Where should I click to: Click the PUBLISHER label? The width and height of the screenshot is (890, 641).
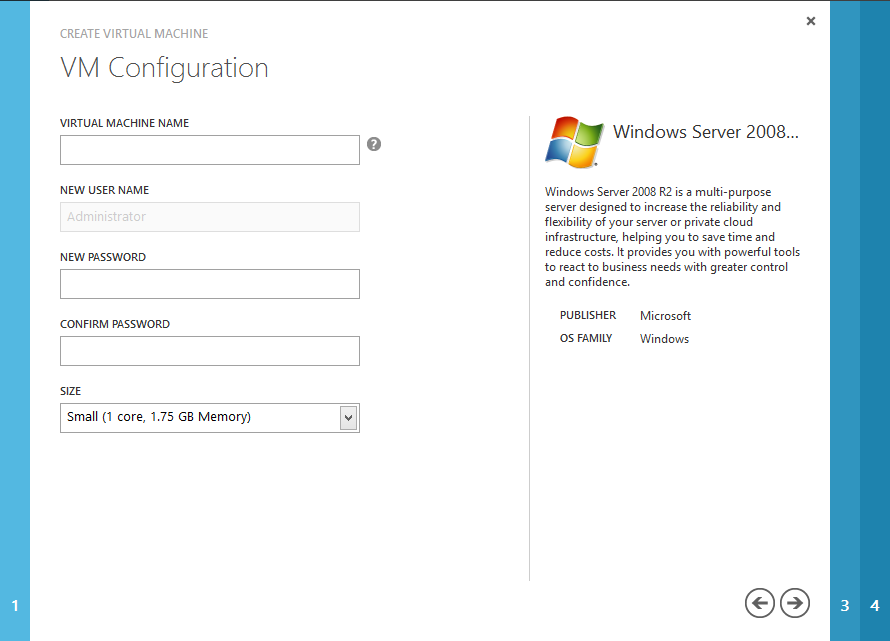click(587, 315)
